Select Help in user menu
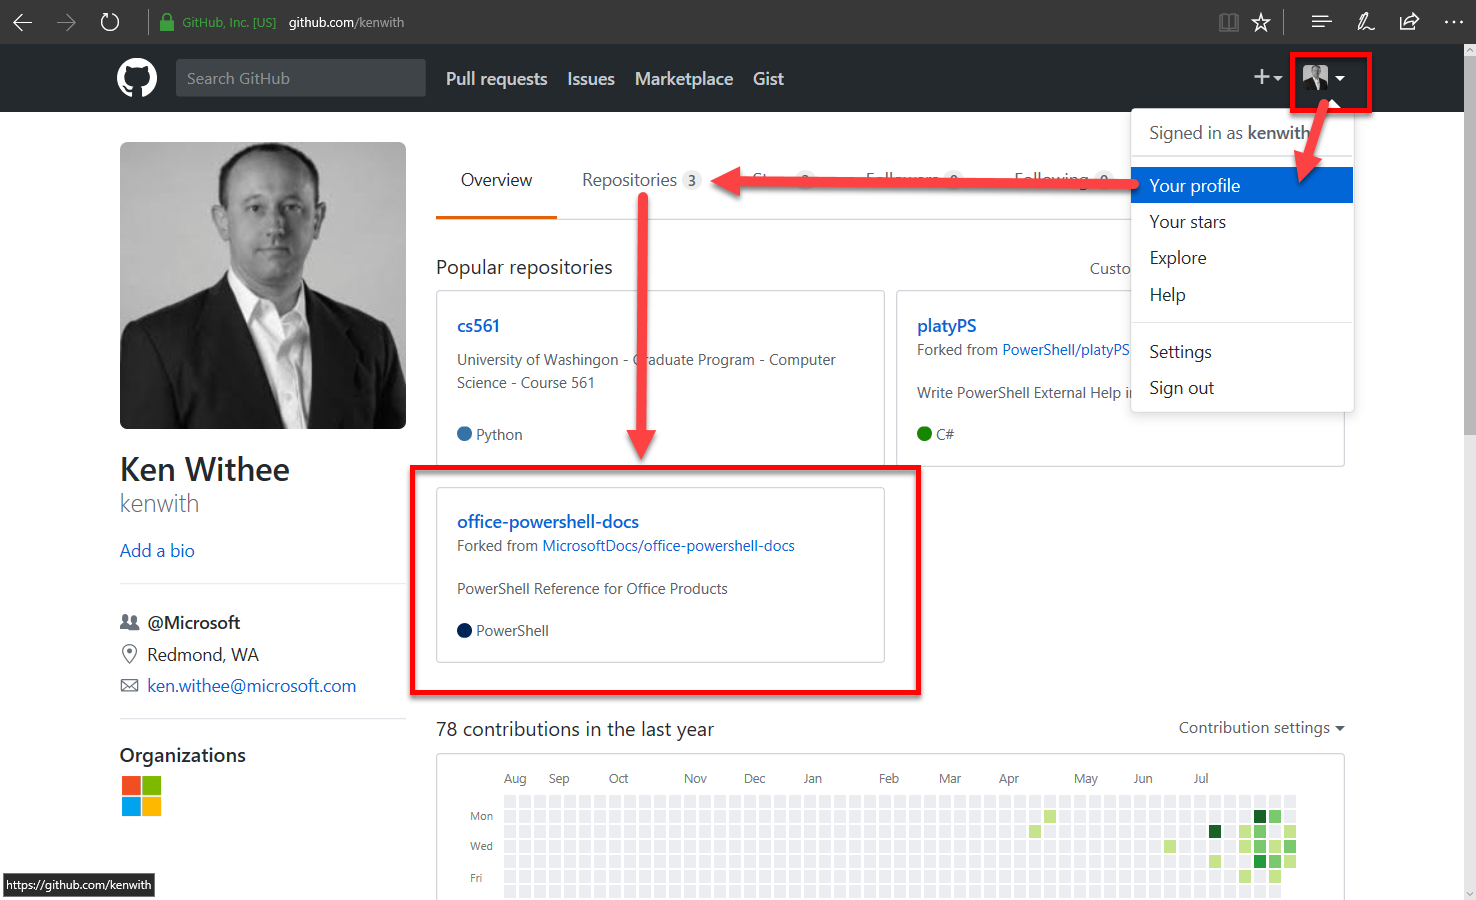The height and width of the screenshot is (900, 1476). 1242,295
